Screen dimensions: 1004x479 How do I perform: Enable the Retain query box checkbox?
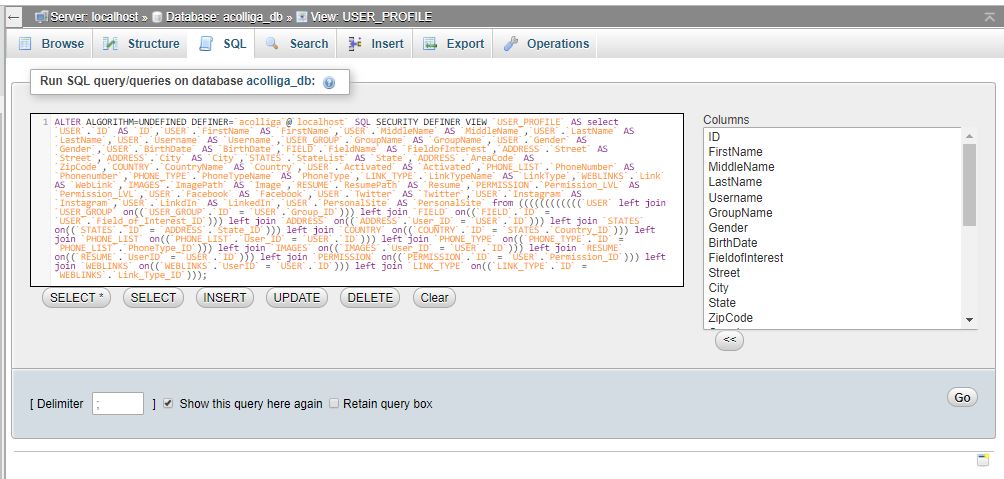[x=334, y=404]
